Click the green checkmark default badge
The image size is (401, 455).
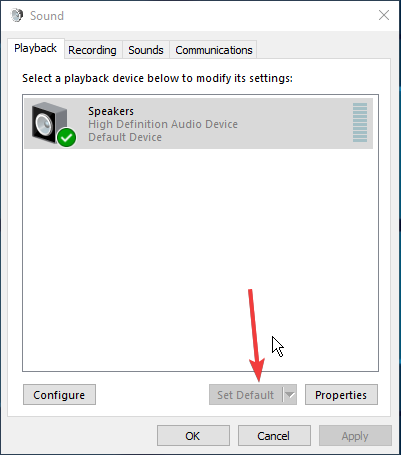67,137
